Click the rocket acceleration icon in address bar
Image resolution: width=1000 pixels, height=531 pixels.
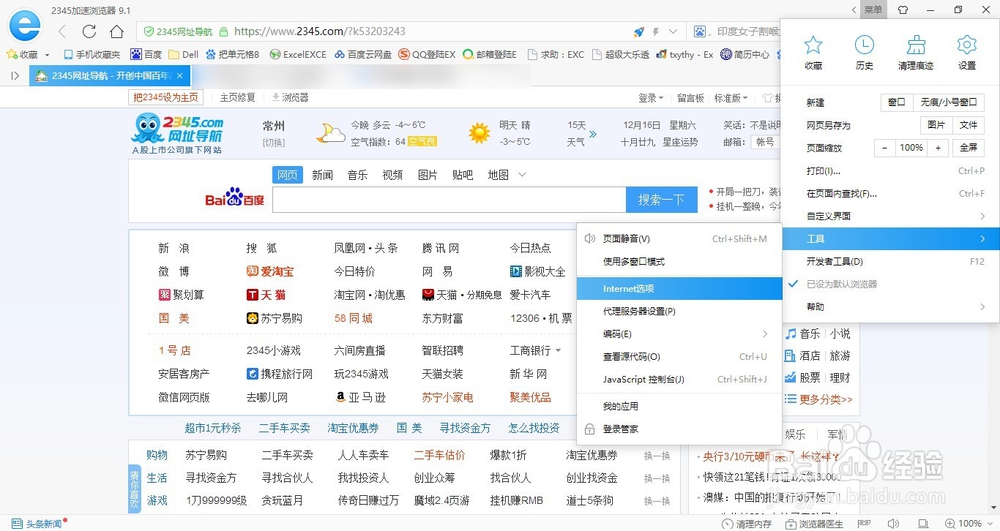click(638, 31)
